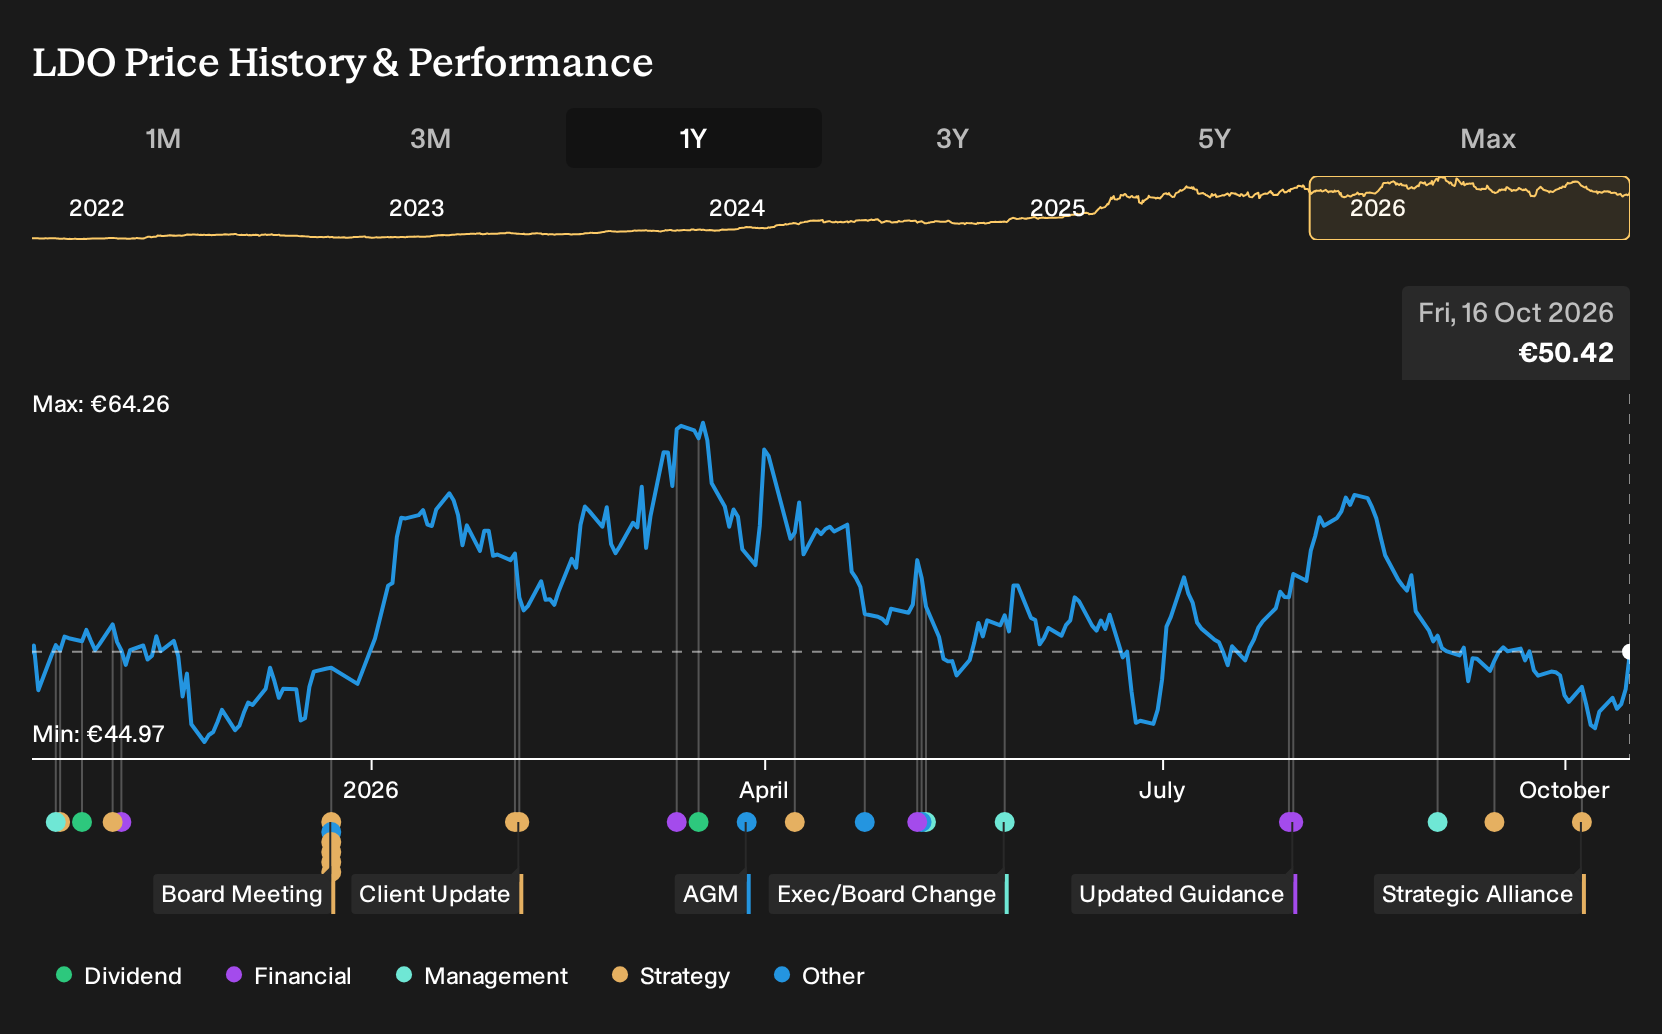Open the Board Meeting event label
Screen dimensions: 1662x1034
(242, 894)
